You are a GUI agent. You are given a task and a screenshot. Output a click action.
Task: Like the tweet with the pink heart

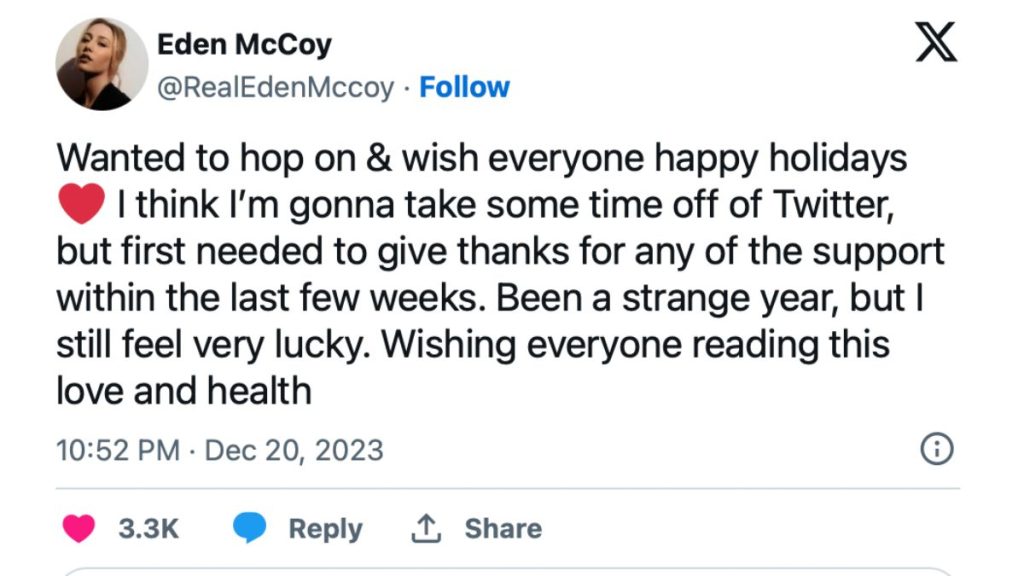pyautogui.click(x=80, y=528)
